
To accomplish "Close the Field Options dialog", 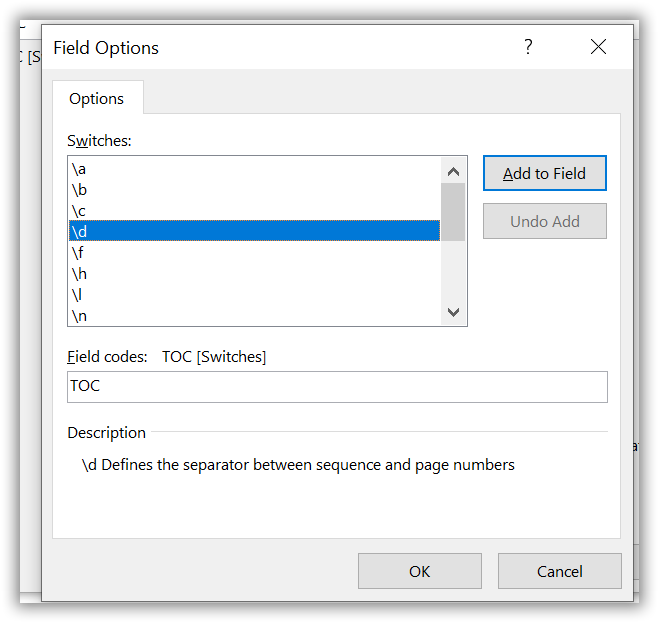I will point(599,47).
